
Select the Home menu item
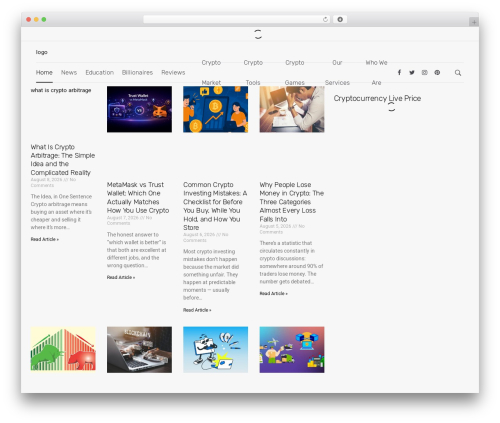coord(44,72)
